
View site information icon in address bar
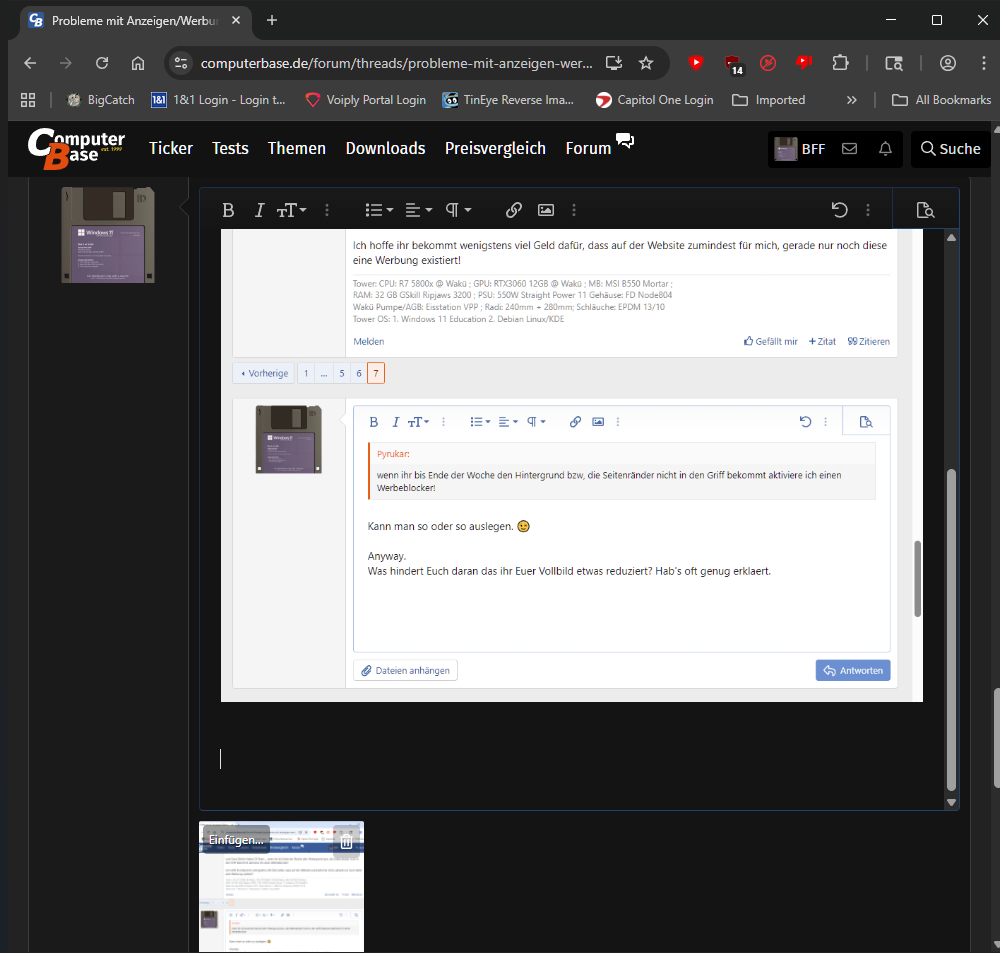click(181, 63)
